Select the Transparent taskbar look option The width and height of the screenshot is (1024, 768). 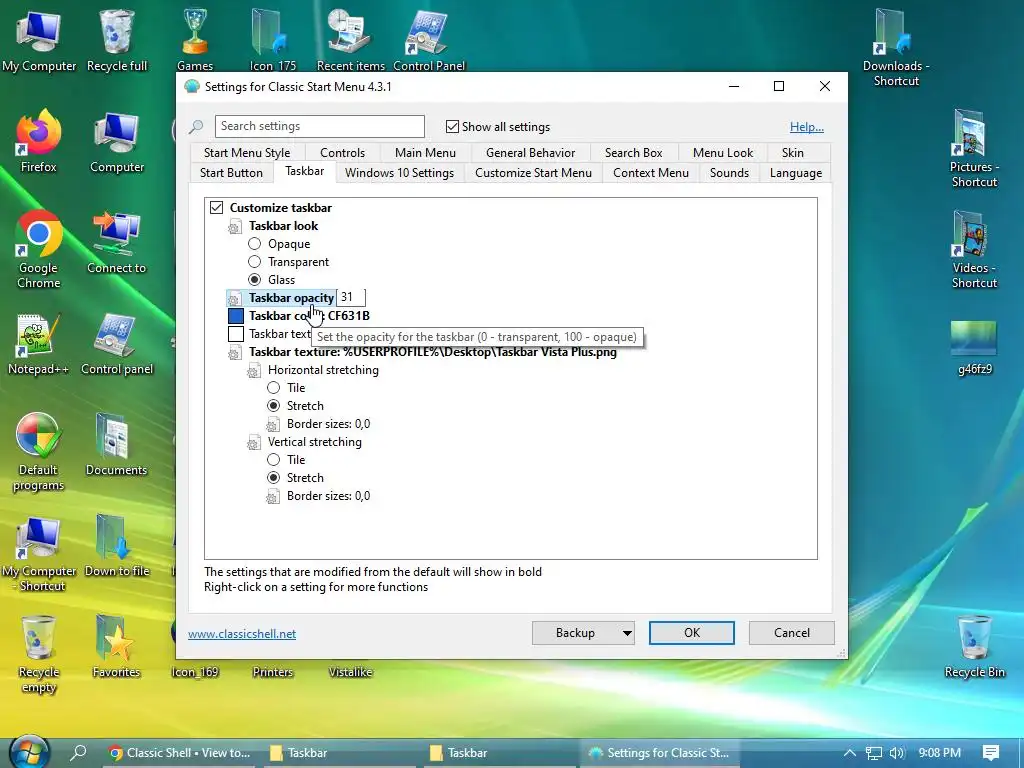255,262
